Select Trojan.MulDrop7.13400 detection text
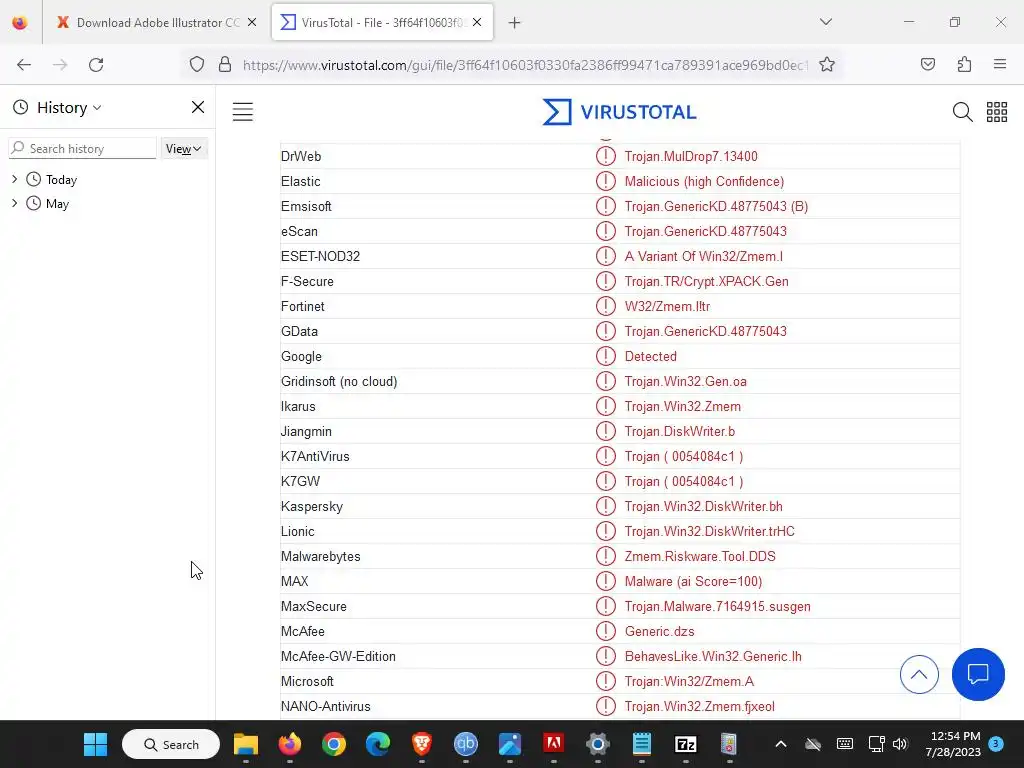 [x=691, y=157]
